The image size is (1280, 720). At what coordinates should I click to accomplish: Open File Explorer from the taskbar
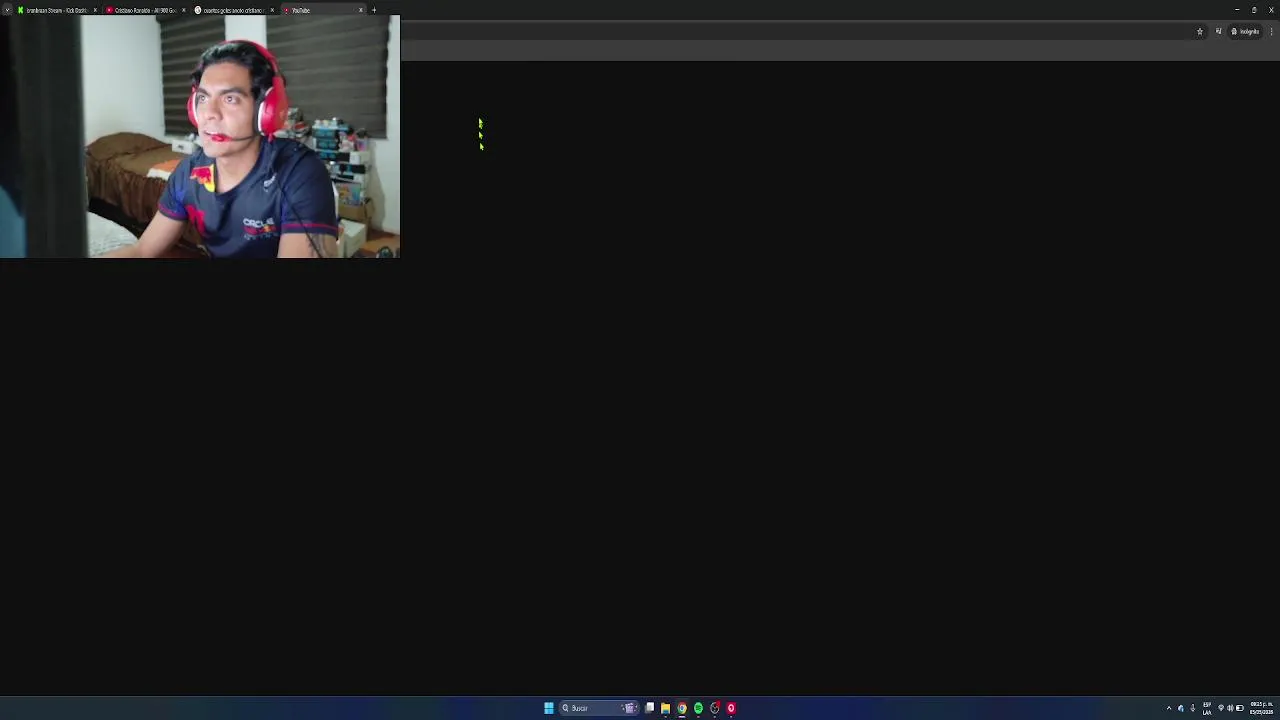pyautogui.click(x=665, y=708)
